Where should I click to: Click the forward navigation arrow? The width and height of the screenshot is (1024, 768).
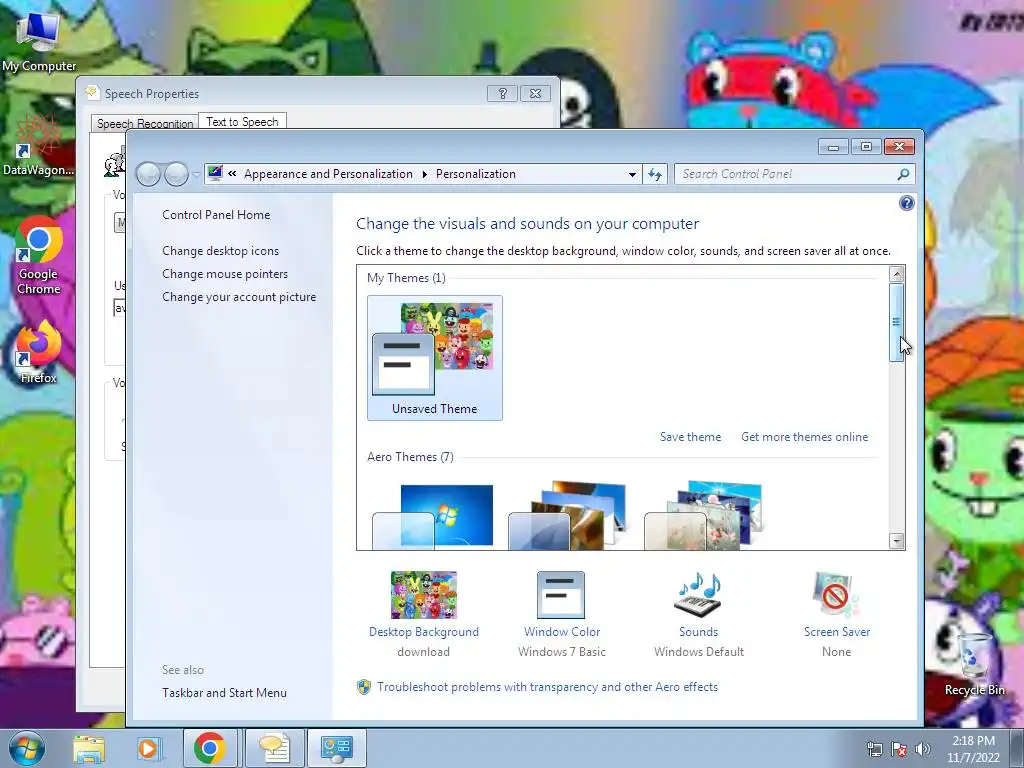pyautogui.click(x=176, y=174)
